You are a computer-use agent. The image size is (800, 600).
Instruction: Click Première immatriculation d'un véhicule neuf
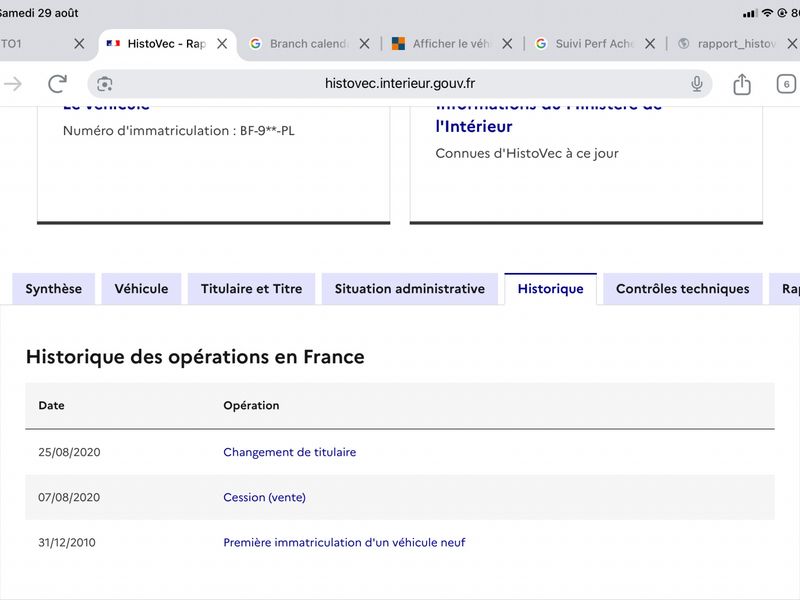coord(344,542)
